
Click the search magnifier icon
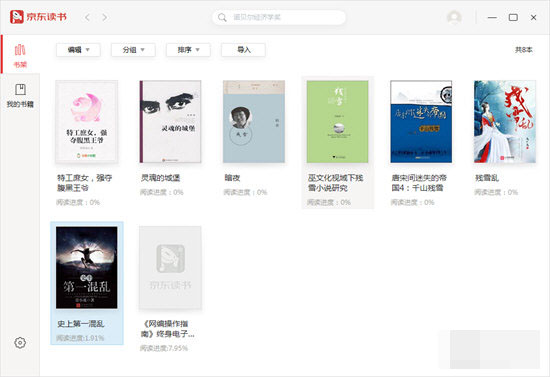pyautogui.click(x=222, y=17)
